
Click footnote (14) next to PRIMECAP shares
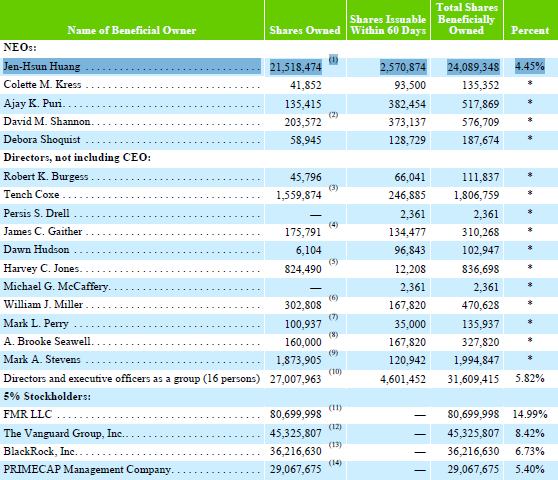click(335, 463)
